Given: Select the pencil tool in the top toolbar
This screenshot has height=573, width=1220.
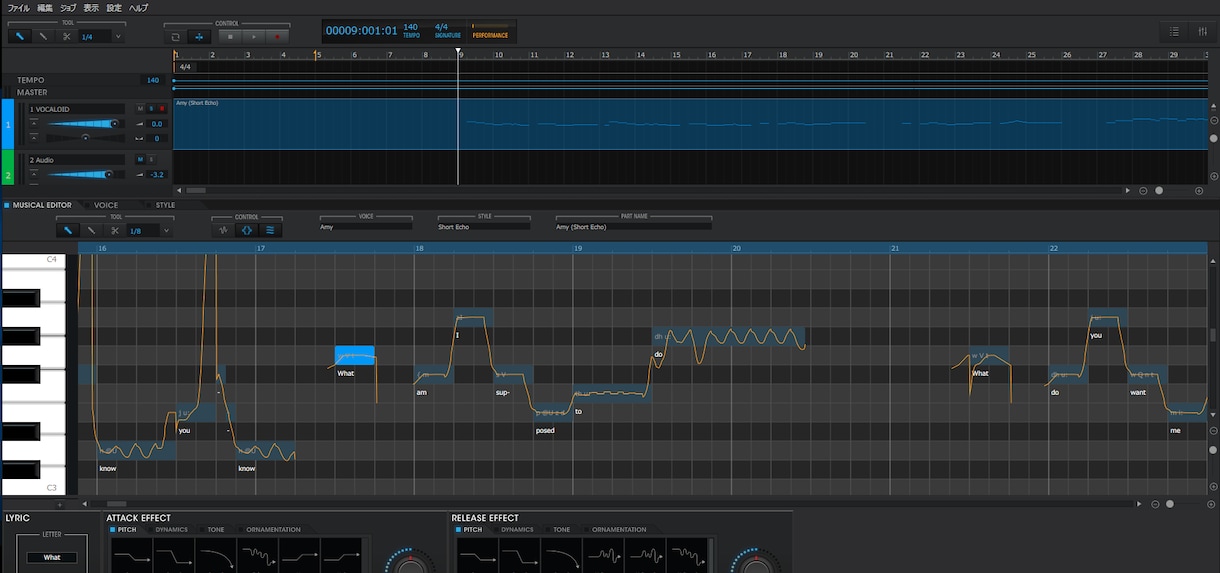Looking at the screenshot, I should click(x=19, y=36).
